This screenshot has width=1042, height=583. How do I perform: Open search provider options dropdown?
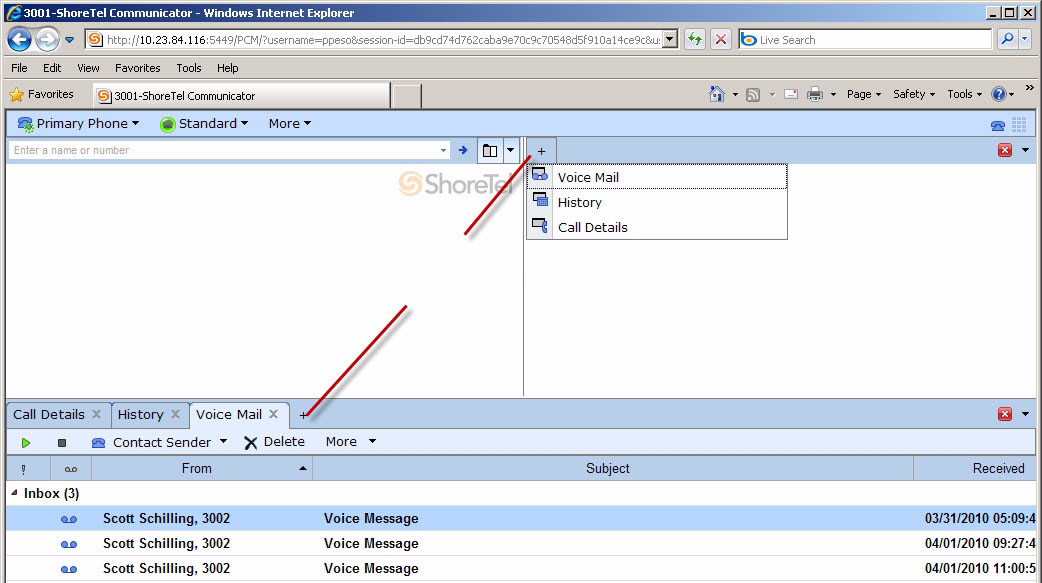1024,40
